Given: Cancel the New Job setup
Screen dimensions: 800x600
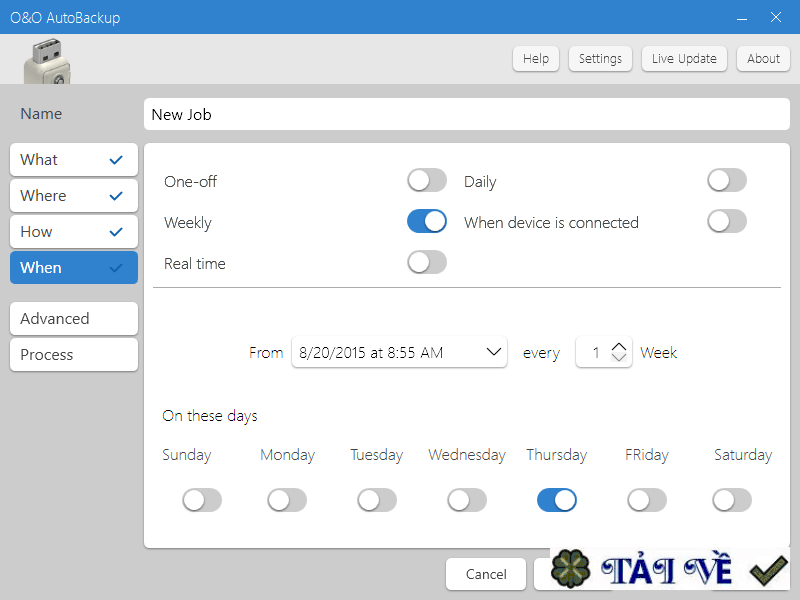Looking at the screenshot, I should (x=486, y=574).
